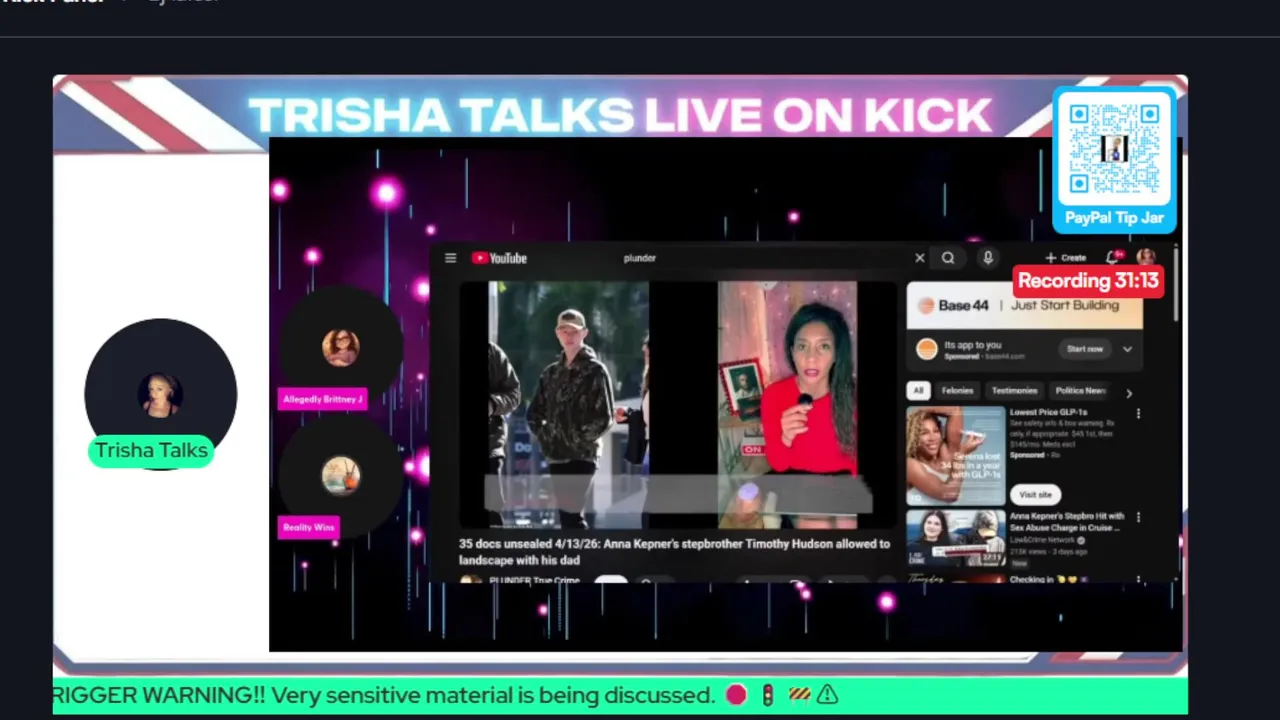Expand the Base 44 ad chevron
1280x720 pixels.
pyautogui.click(x=1127, y=349)
